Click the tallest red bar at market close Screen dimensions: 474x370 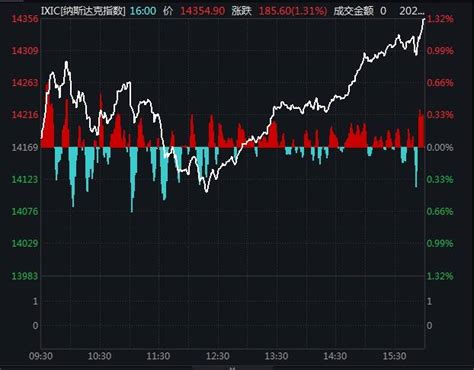click(x=421, y=129)
